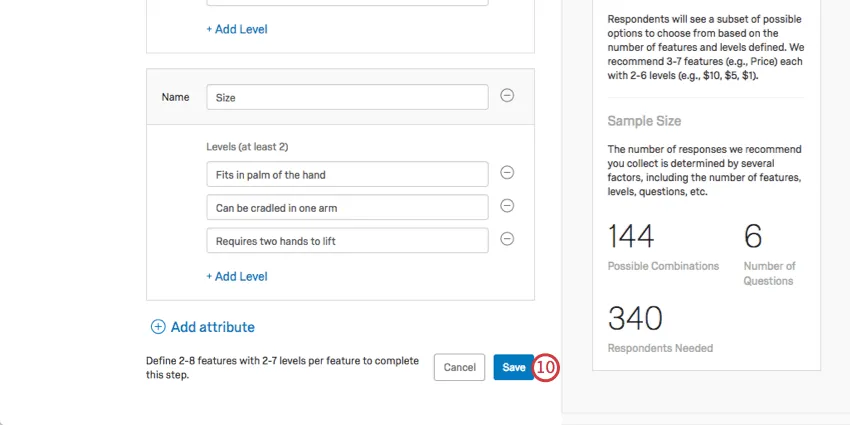Select the 144 Possible Combinations value
The image size is (850, 425).
tap(631, 237)
